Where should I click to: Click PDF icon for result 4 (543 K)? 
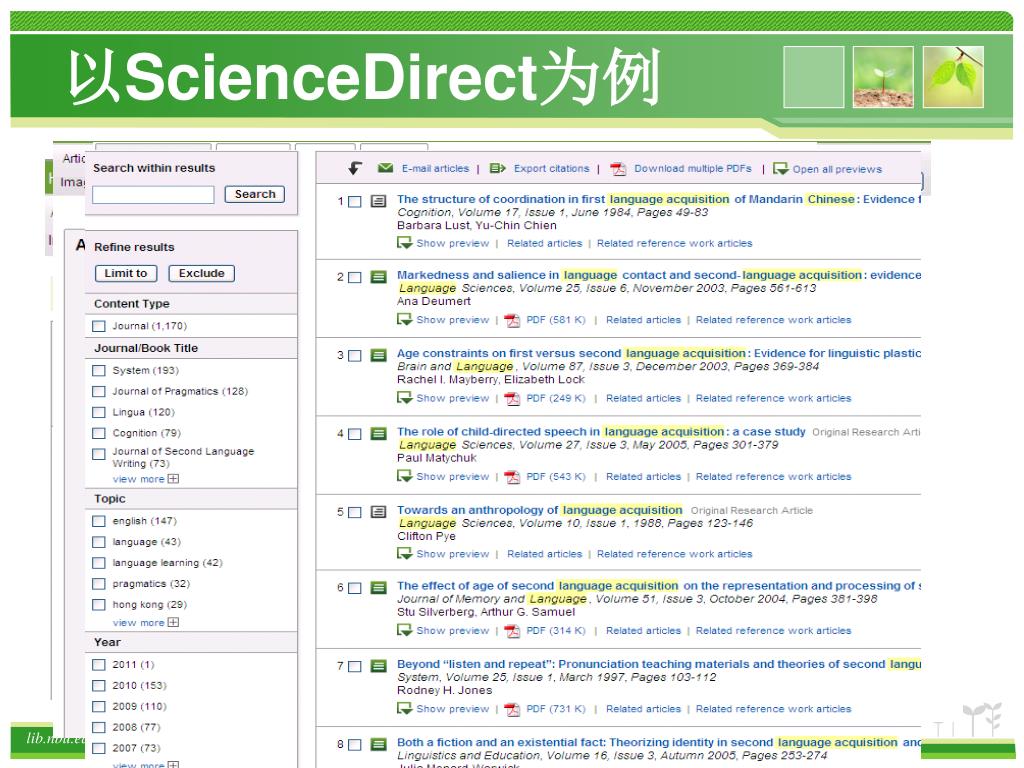[x=513, y=477]
